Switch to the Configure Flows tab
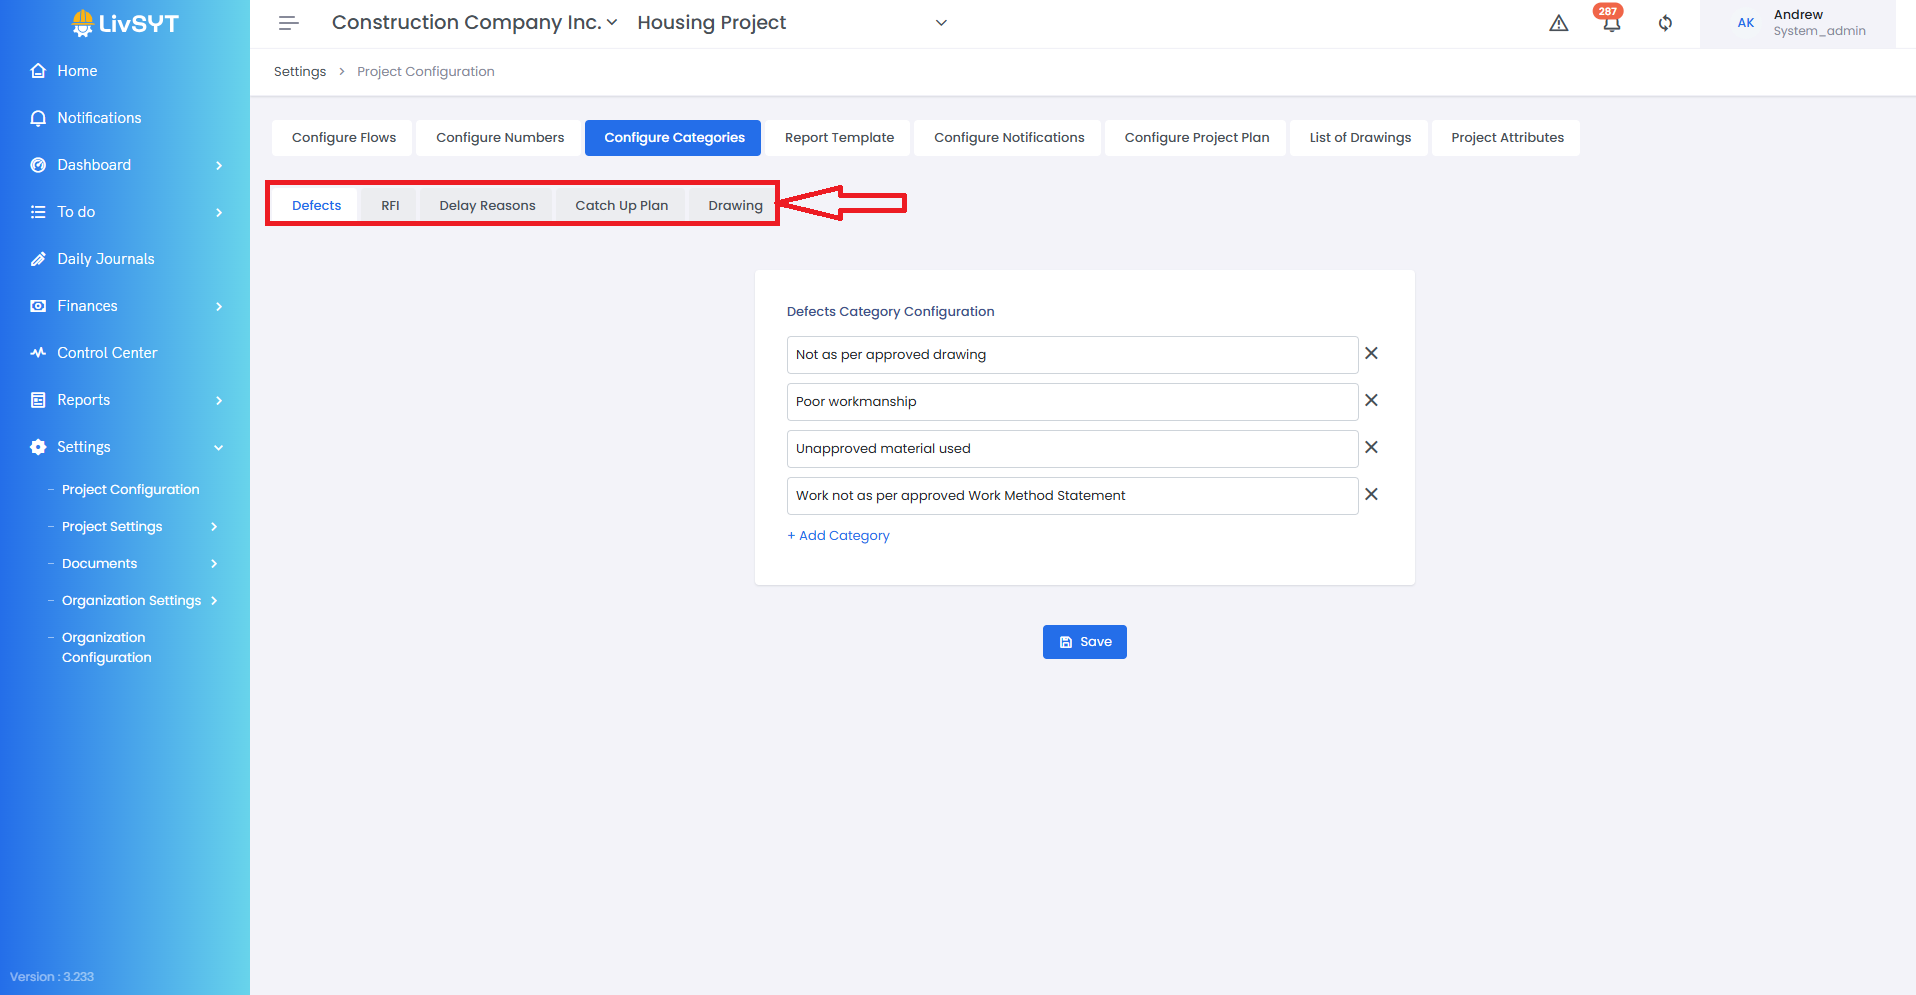Screen dimensions: 1916x995 click(x=343, y=138)
